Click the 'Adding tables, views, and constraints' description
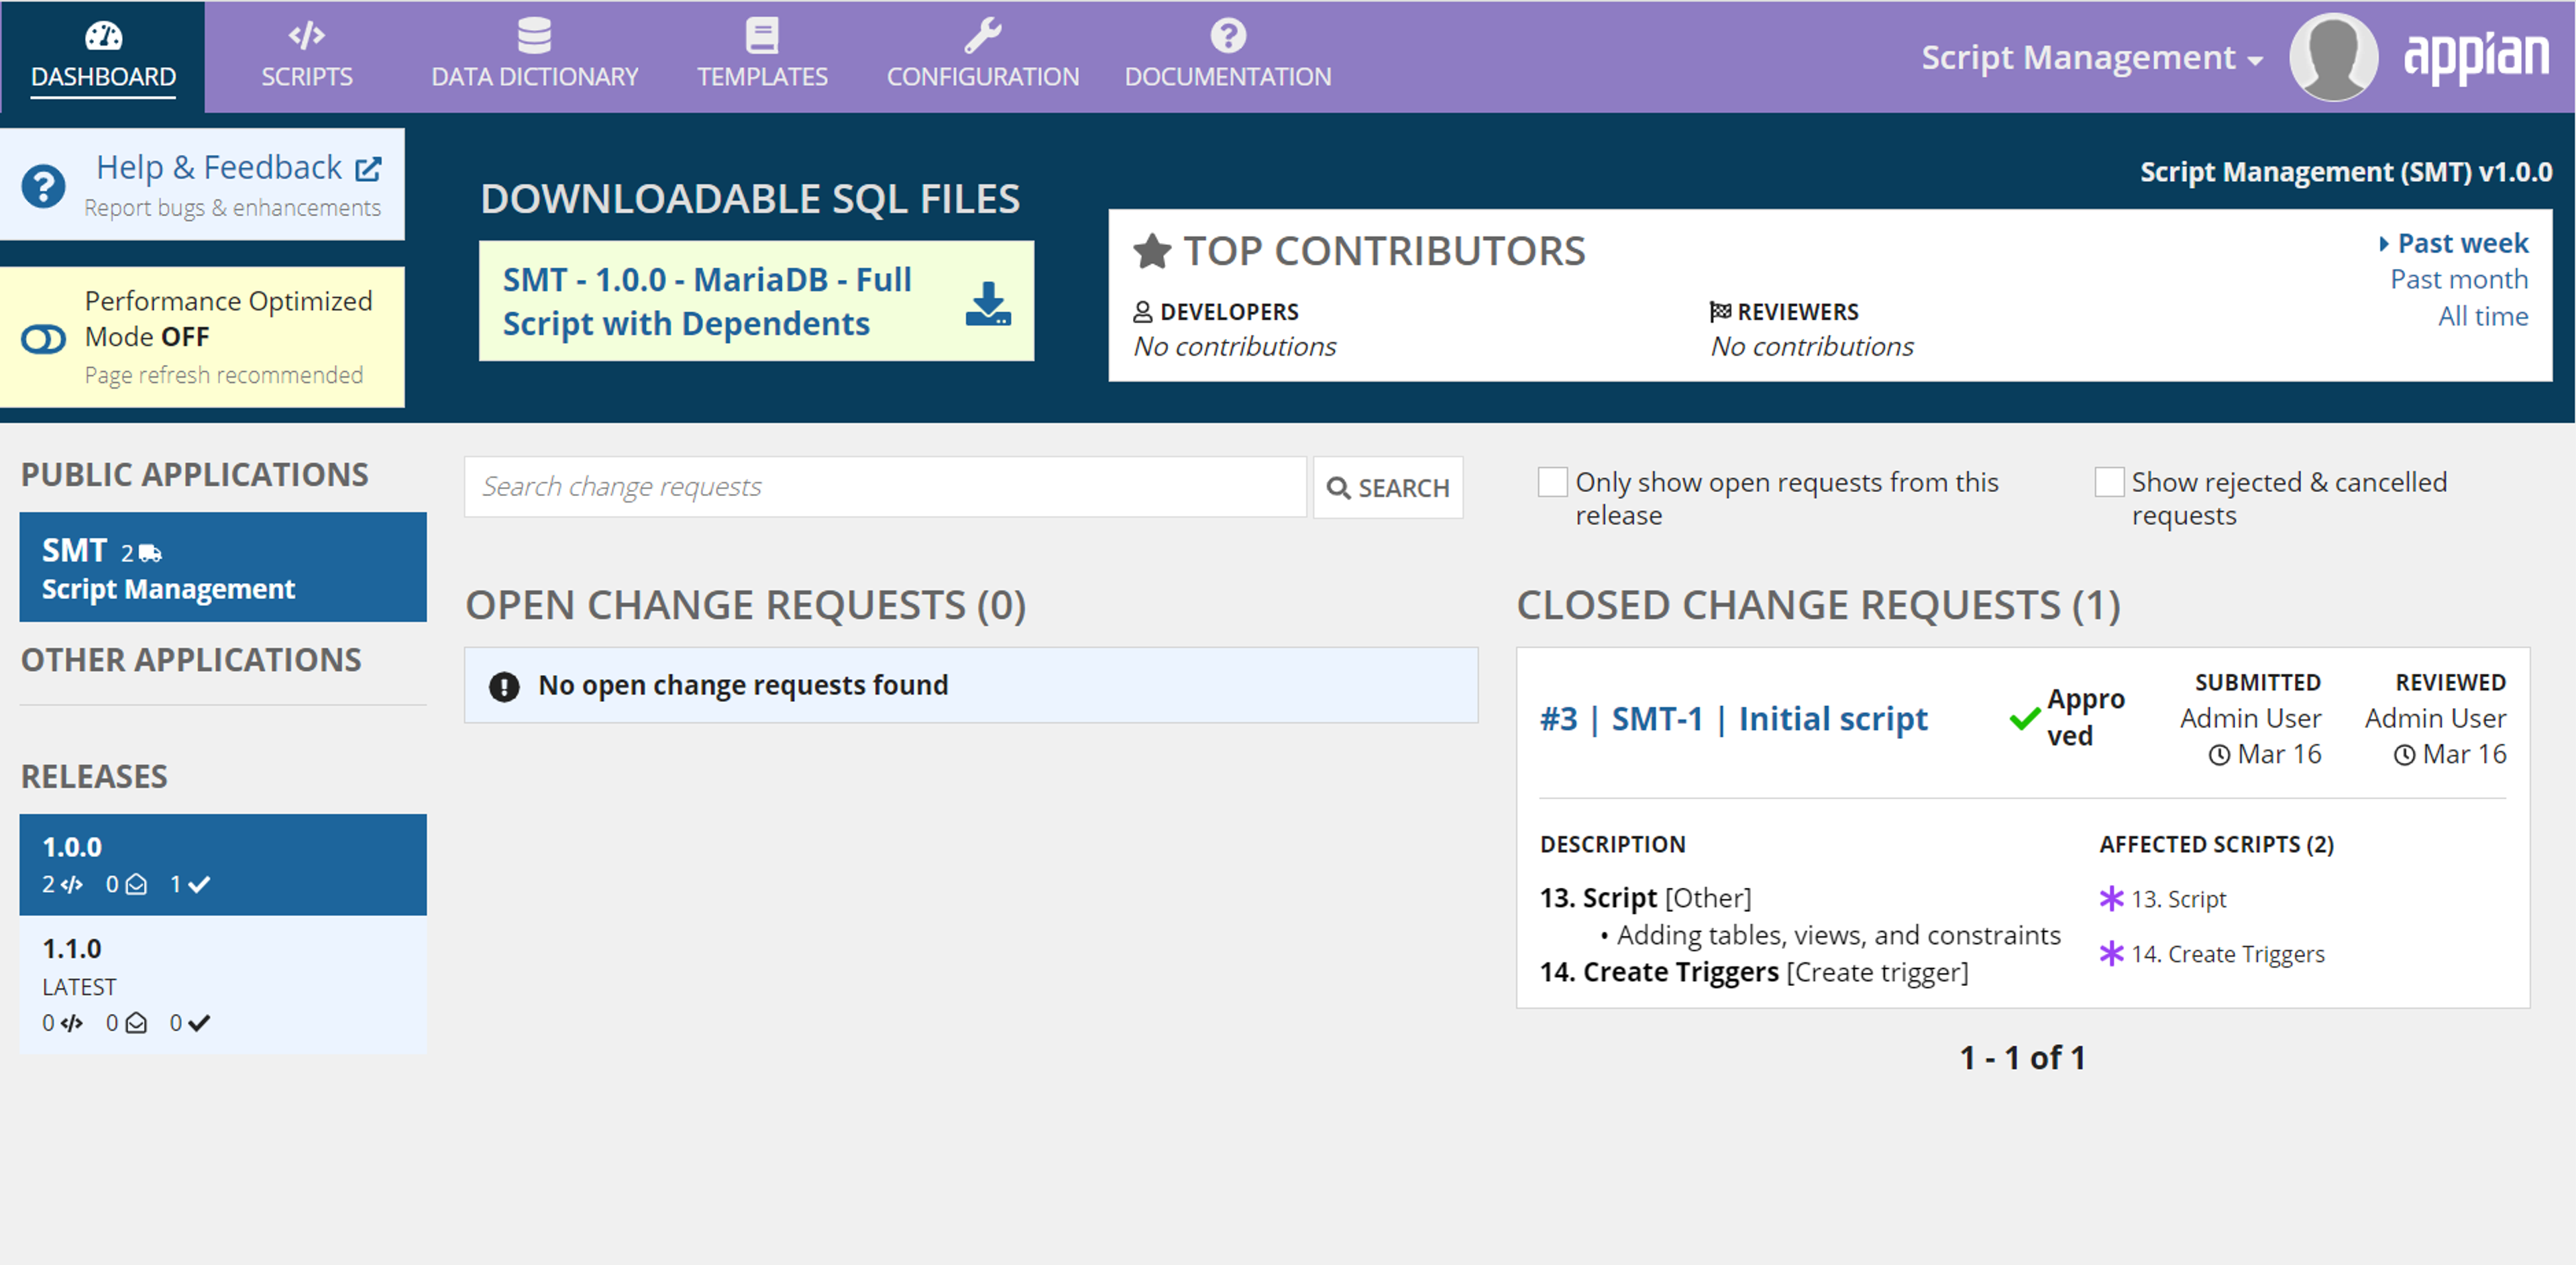 (x=1838, y=935)
